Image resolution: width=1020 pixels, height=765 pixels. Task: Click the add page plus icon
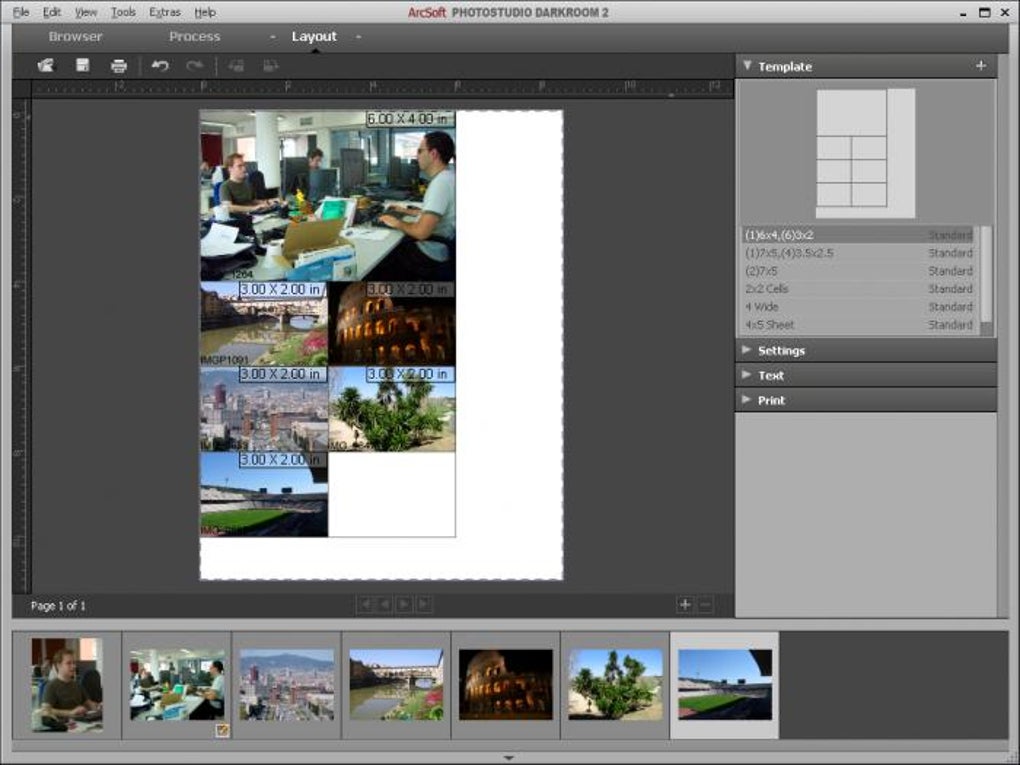(685, 604)
